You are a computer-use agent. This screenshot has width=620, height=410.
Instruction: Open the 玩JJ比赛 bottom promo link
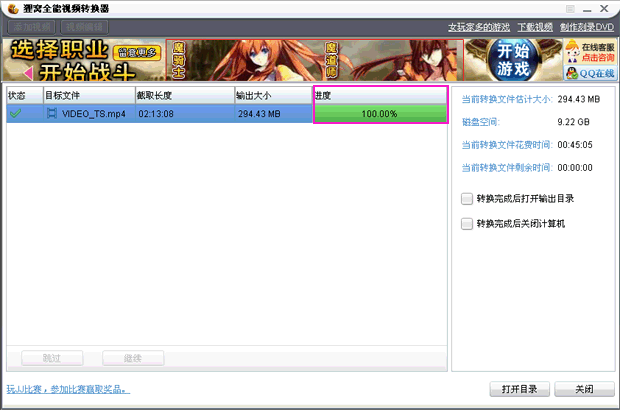pos(68,389)
